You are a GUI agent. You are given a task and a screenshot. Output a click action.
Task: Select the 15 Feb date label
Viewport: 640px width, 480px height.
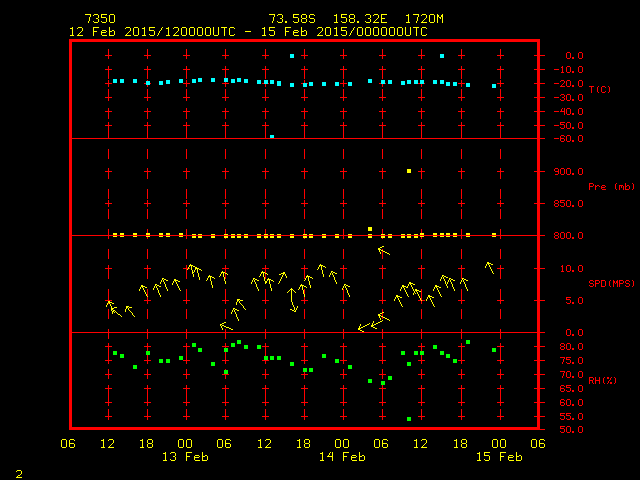498,457
